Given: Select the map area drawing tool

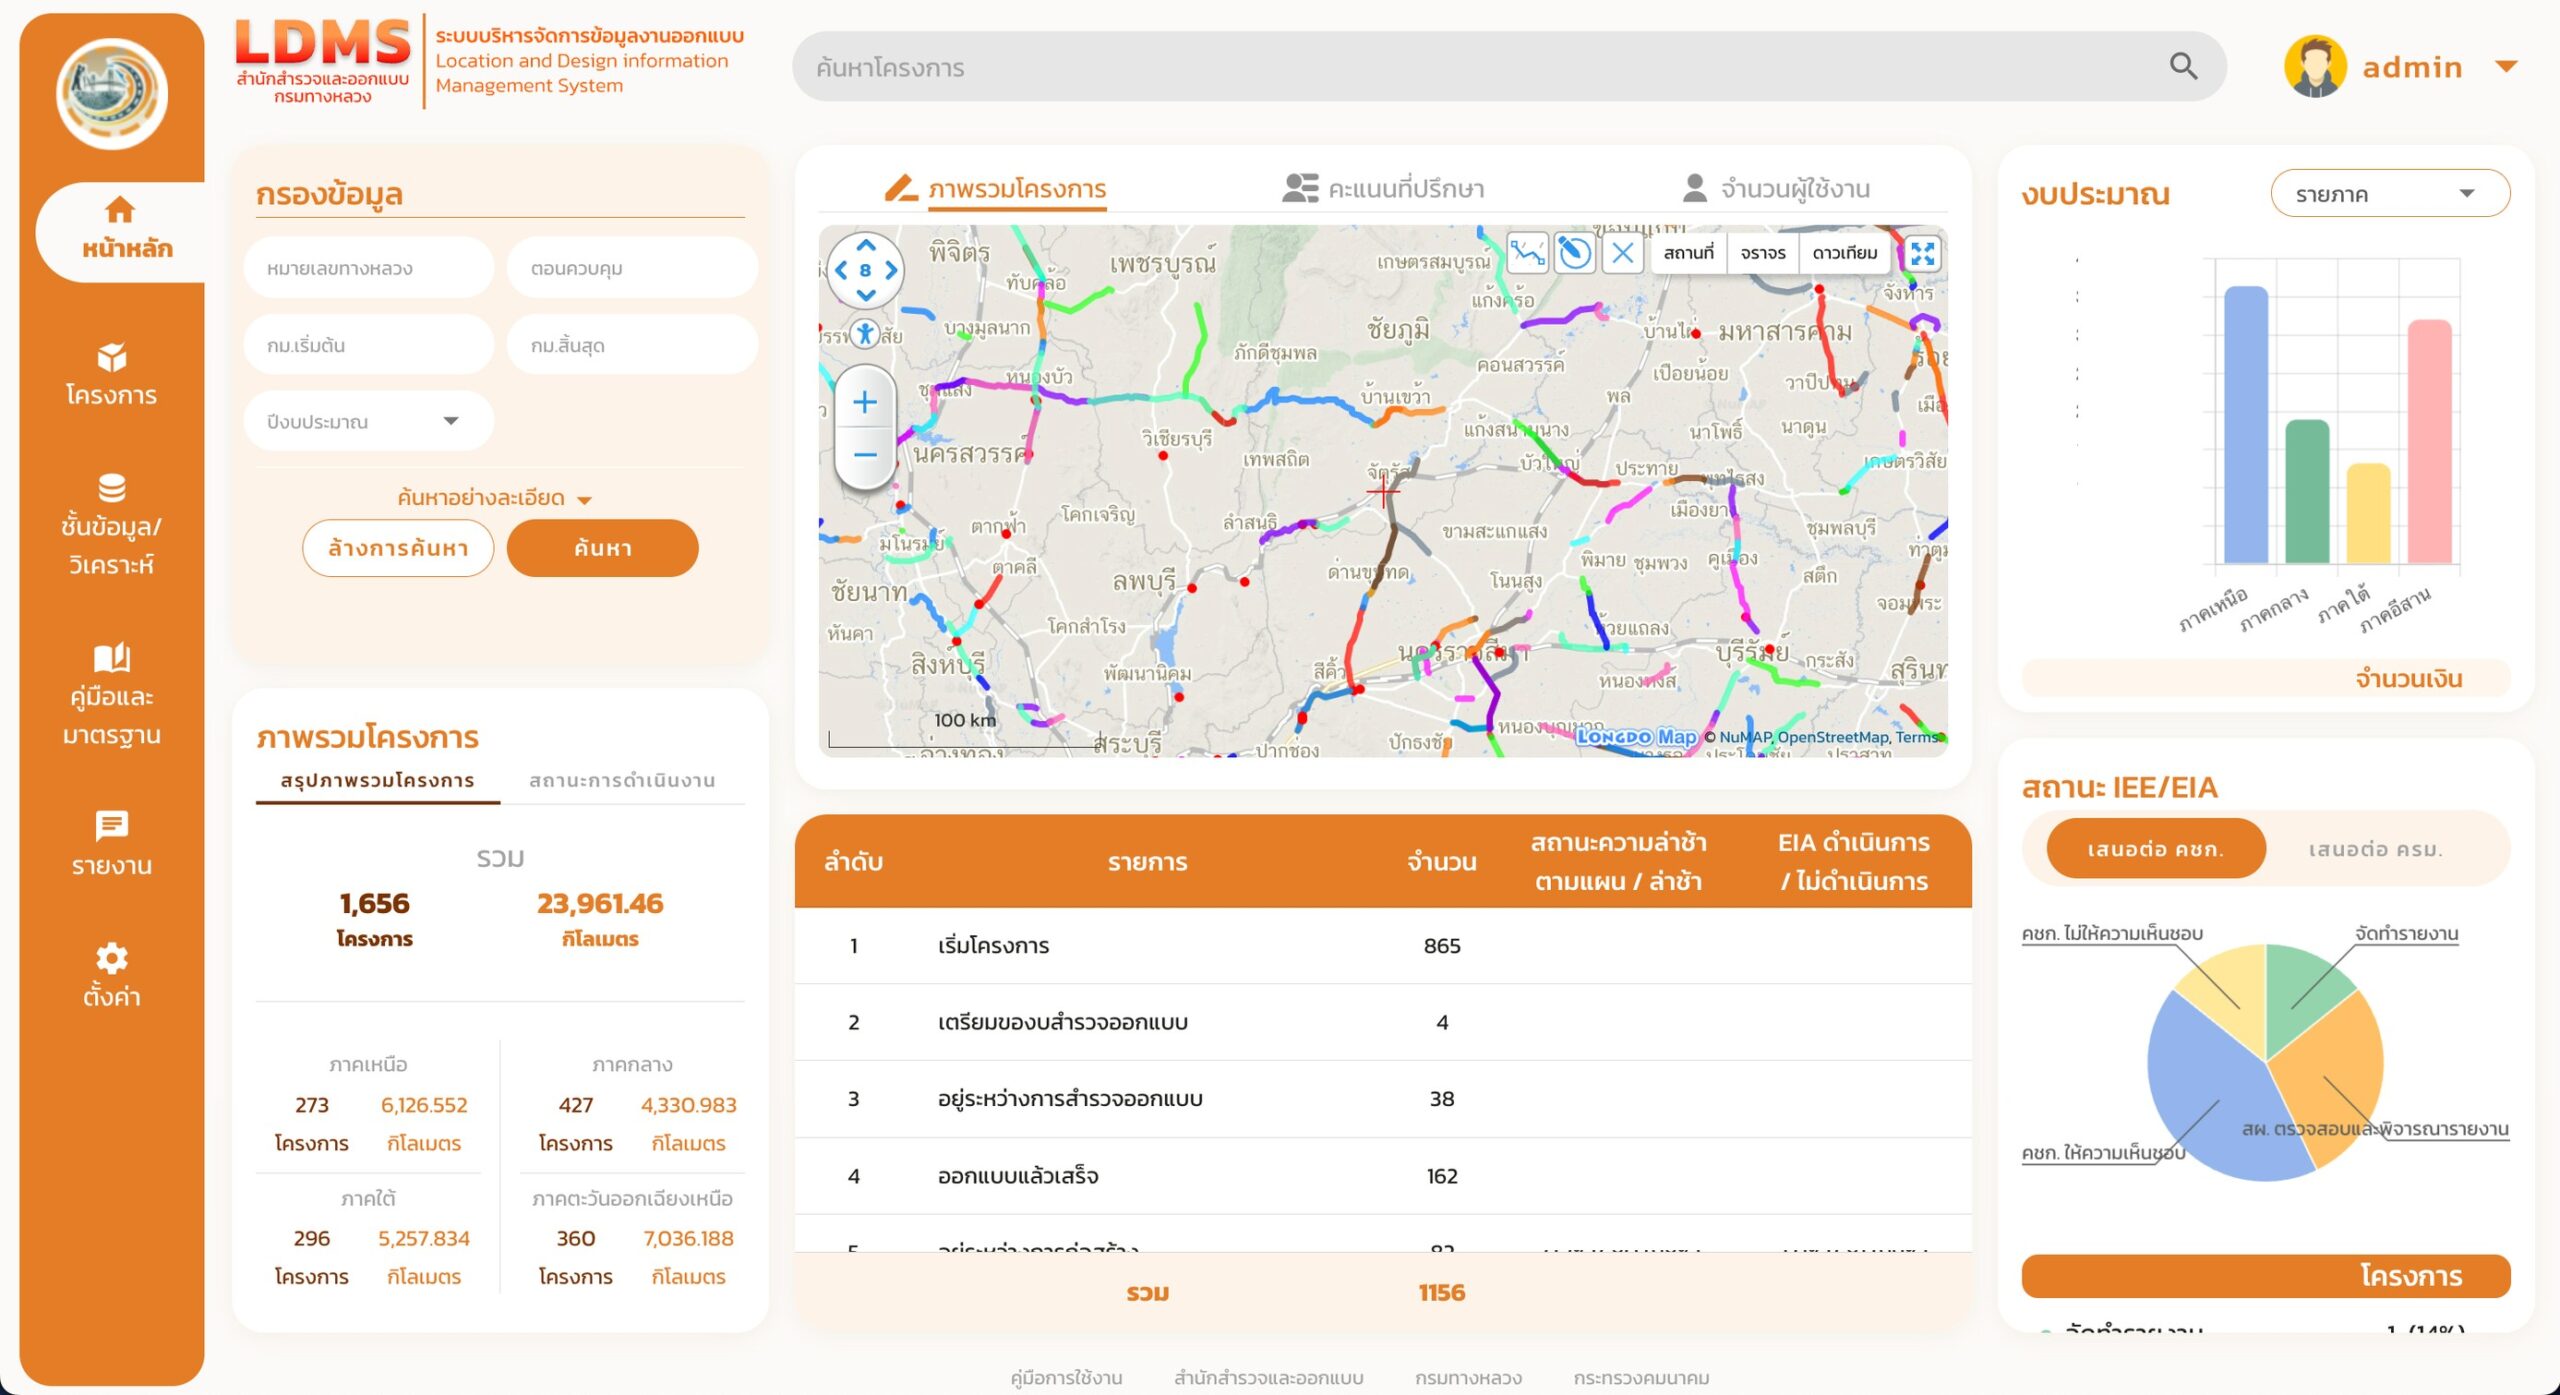Looking at the screenshot, I should pyautogui.click(x=1574, y=253).
